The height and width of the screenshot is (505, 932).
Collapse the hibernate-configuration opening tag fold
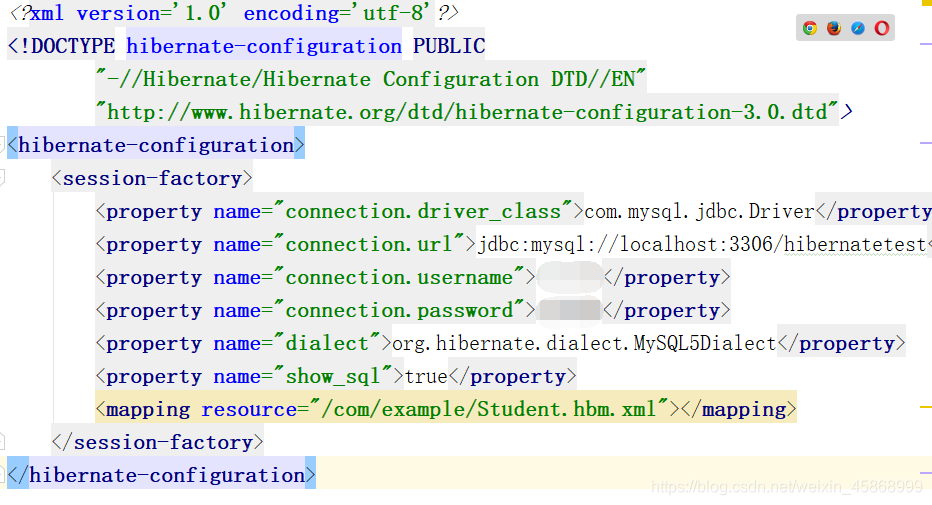pyautogui.click(x=2, y=144)
